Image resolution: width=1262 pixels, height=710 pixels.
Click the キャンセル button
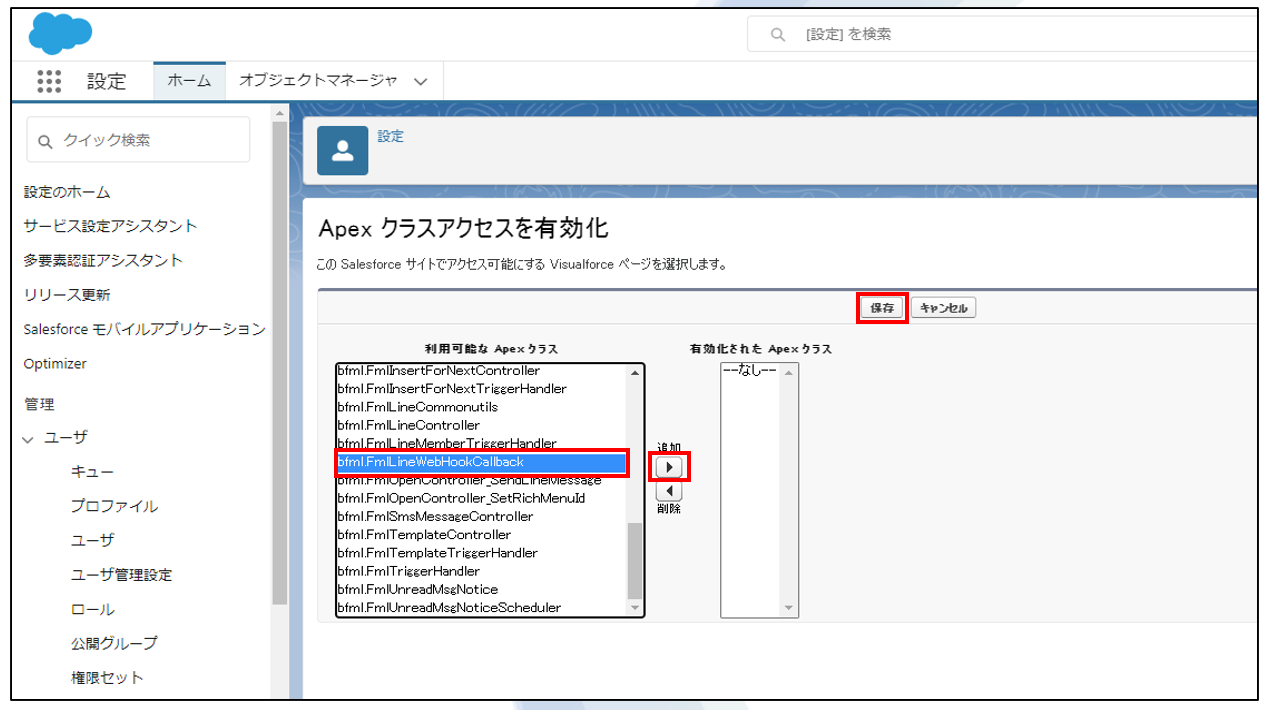[x=944, y=308]
